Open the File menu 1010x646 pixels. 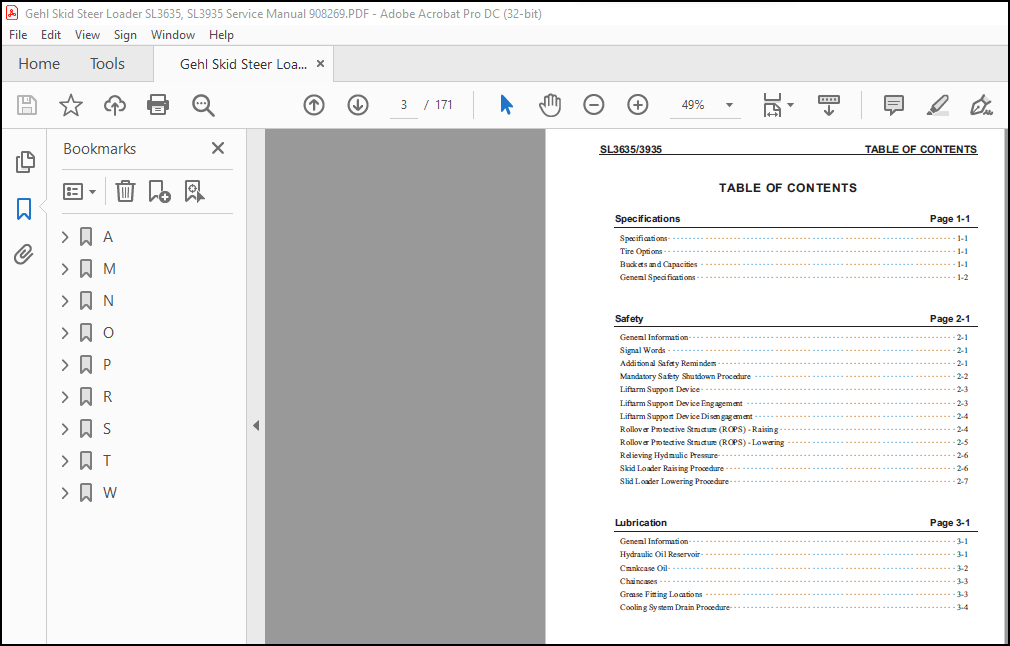point(18,35)
